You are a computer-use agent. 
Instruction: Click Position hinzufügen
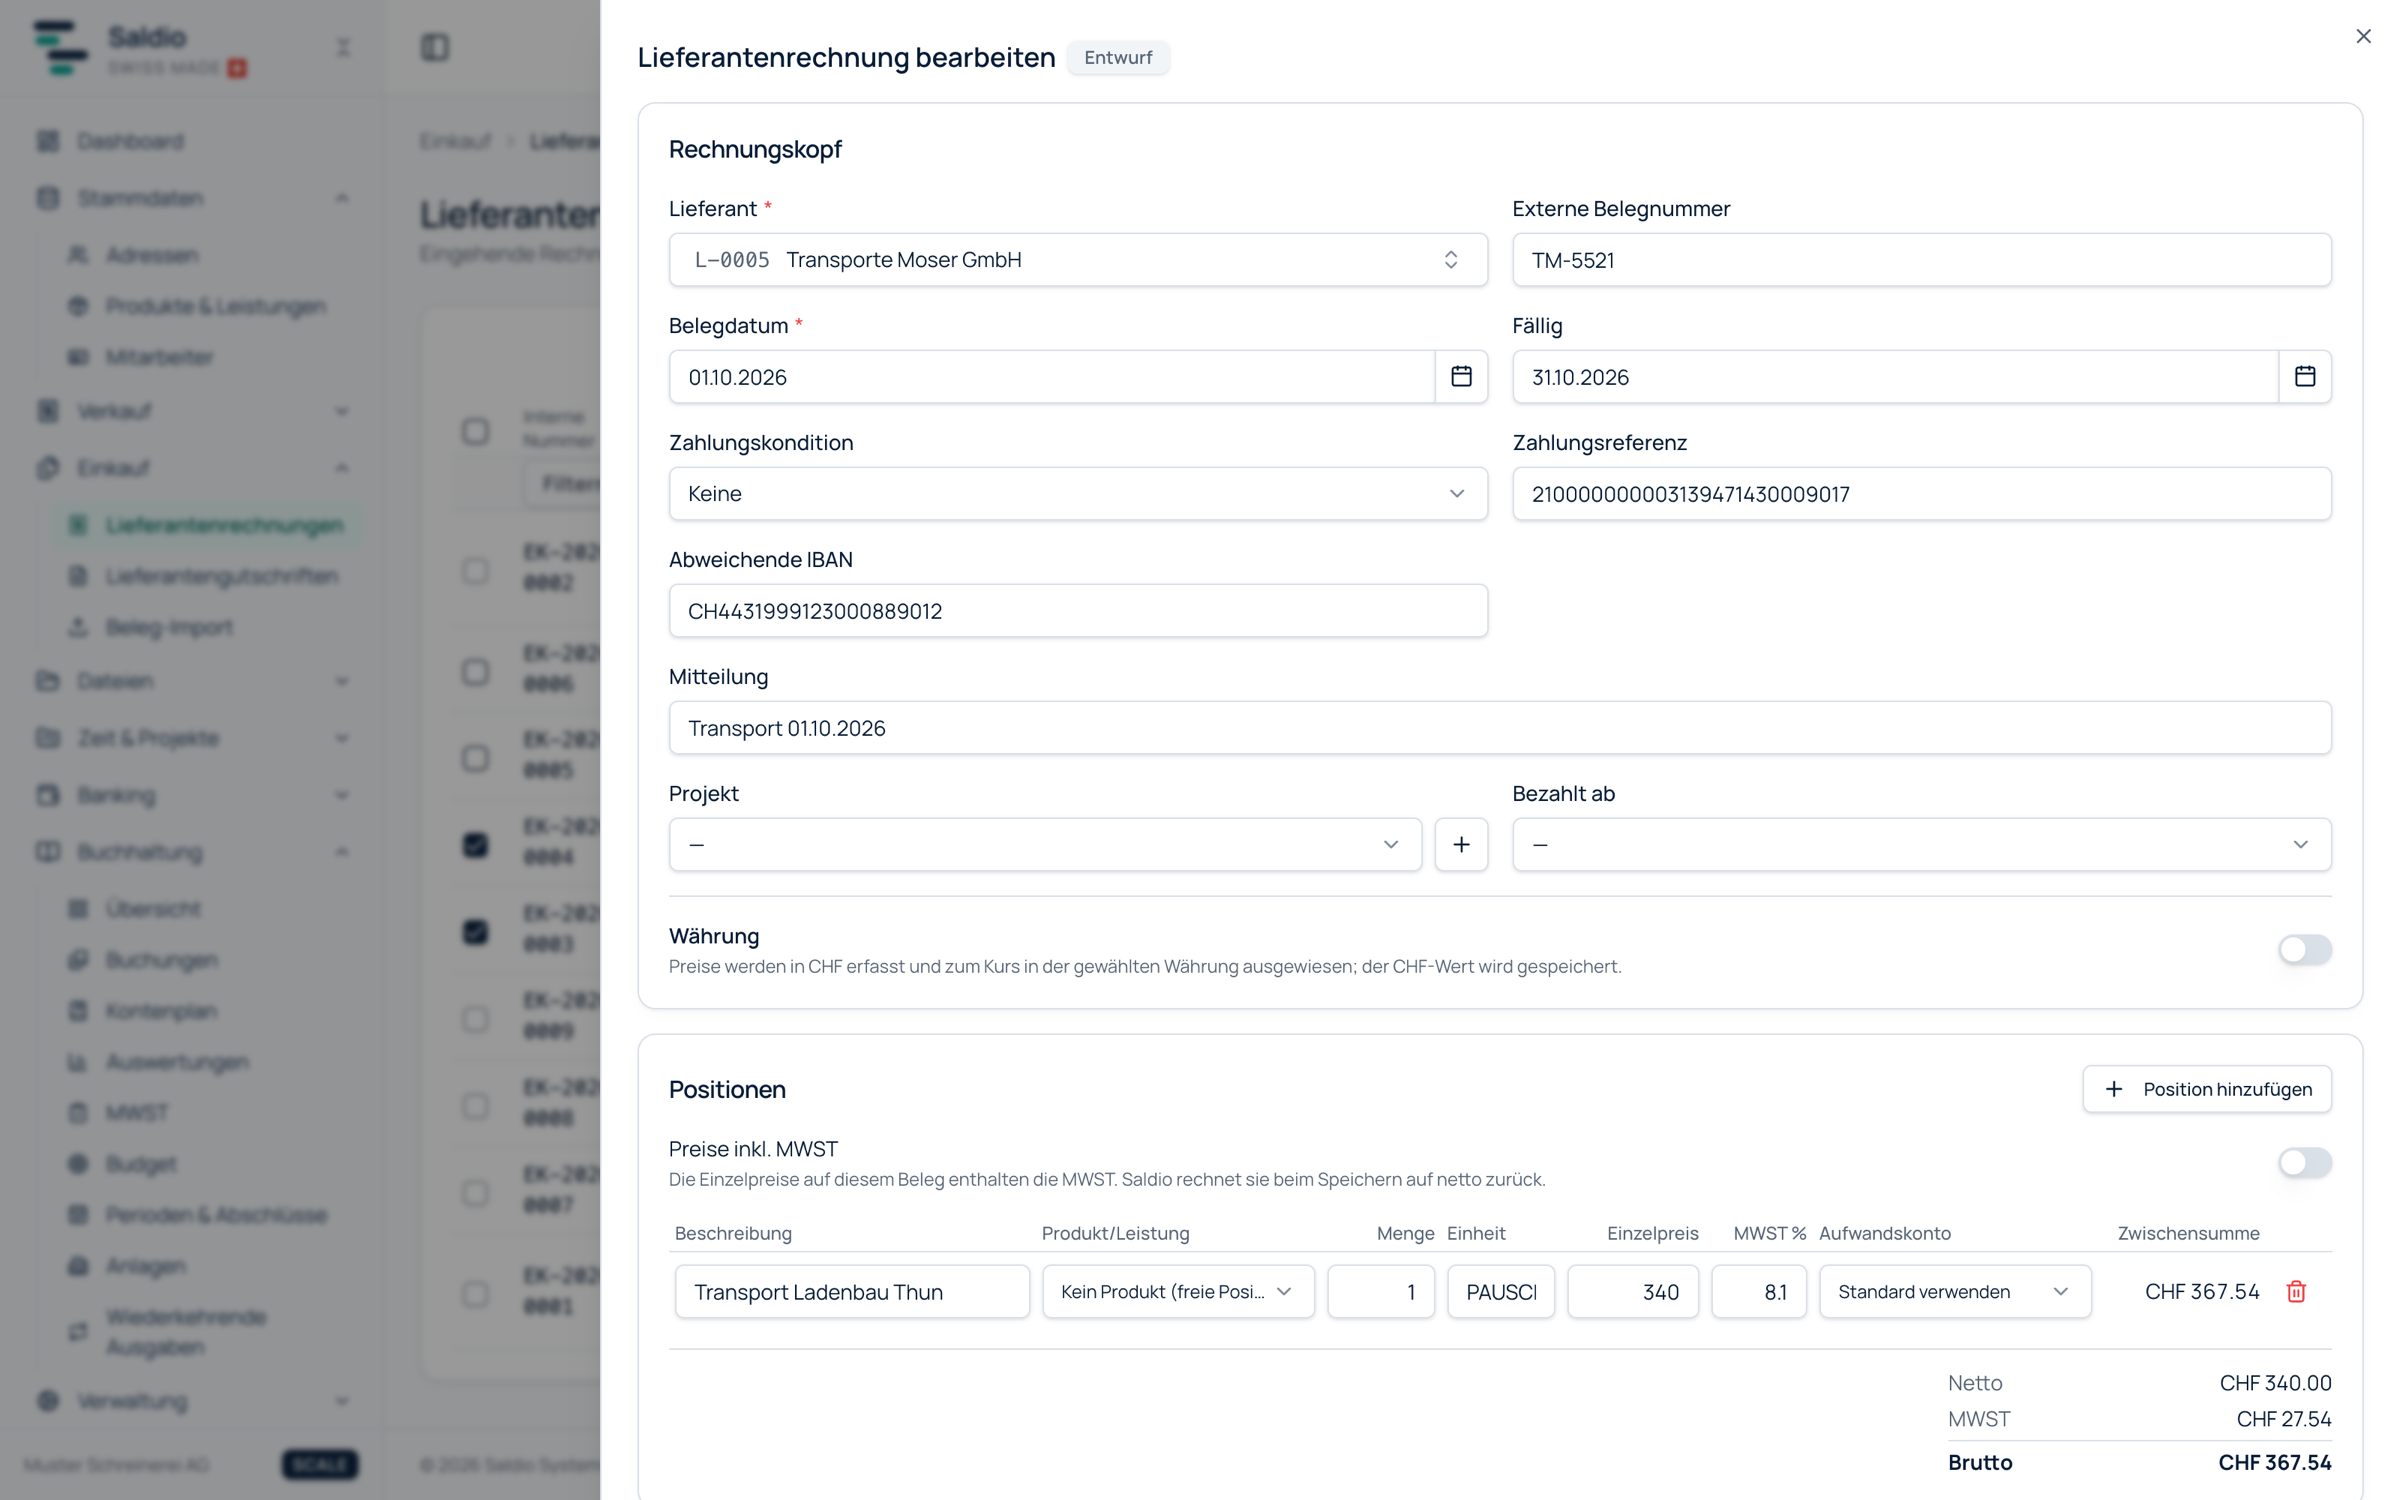coord(2207,1088)
